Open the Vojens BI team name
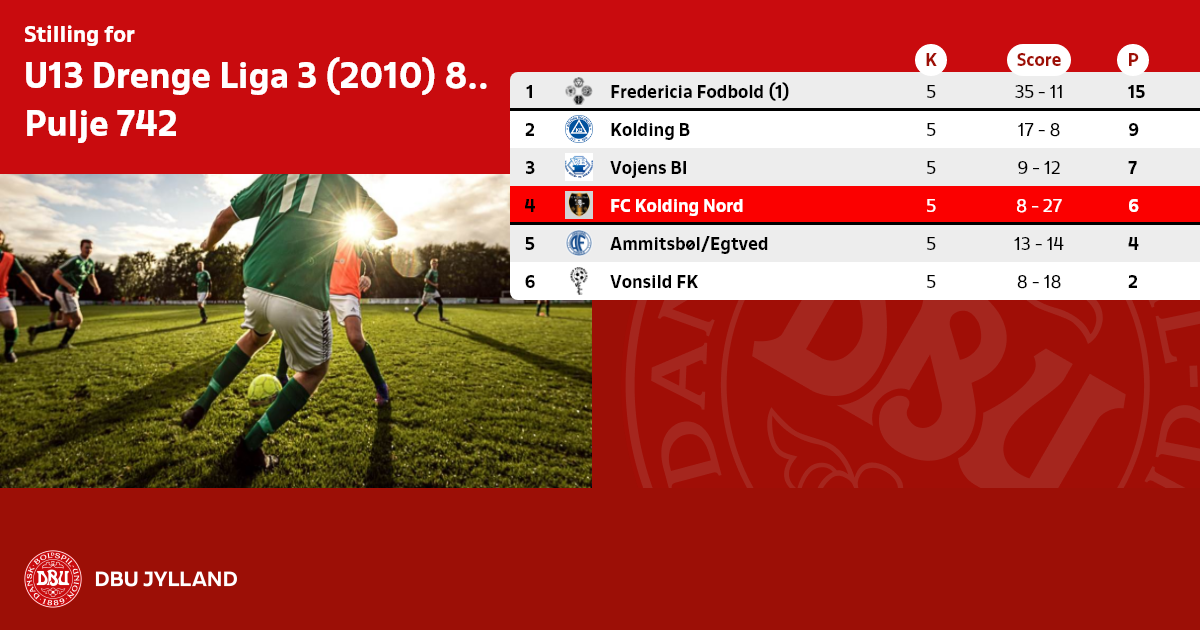 click(x=648, y=168)
